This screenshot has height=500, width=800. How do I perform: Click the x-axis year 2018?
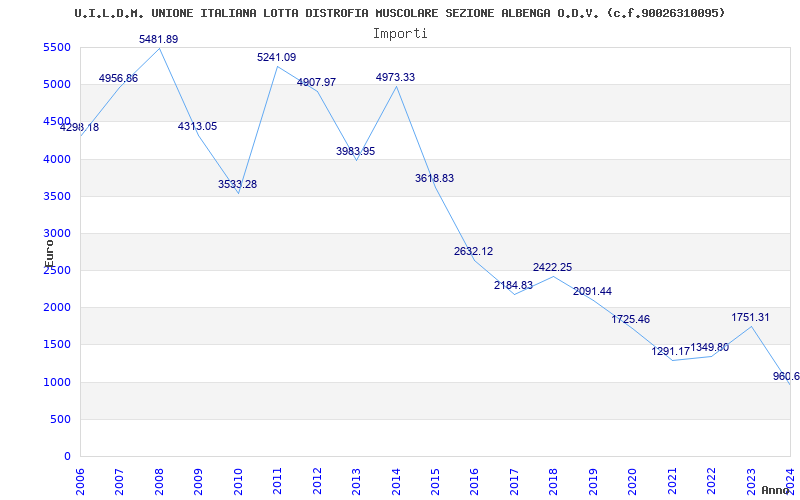tap(554, 481)
